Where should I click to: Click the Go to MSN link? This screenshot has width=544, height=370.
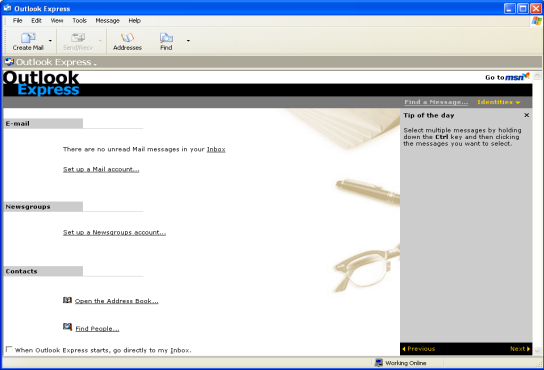pos(507,77)
